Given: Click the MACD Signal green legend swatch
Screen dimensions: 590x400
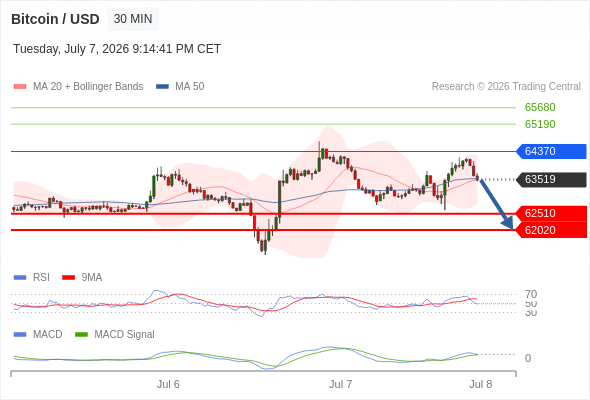Looking at the screenshot, I should tap(81, 335).
